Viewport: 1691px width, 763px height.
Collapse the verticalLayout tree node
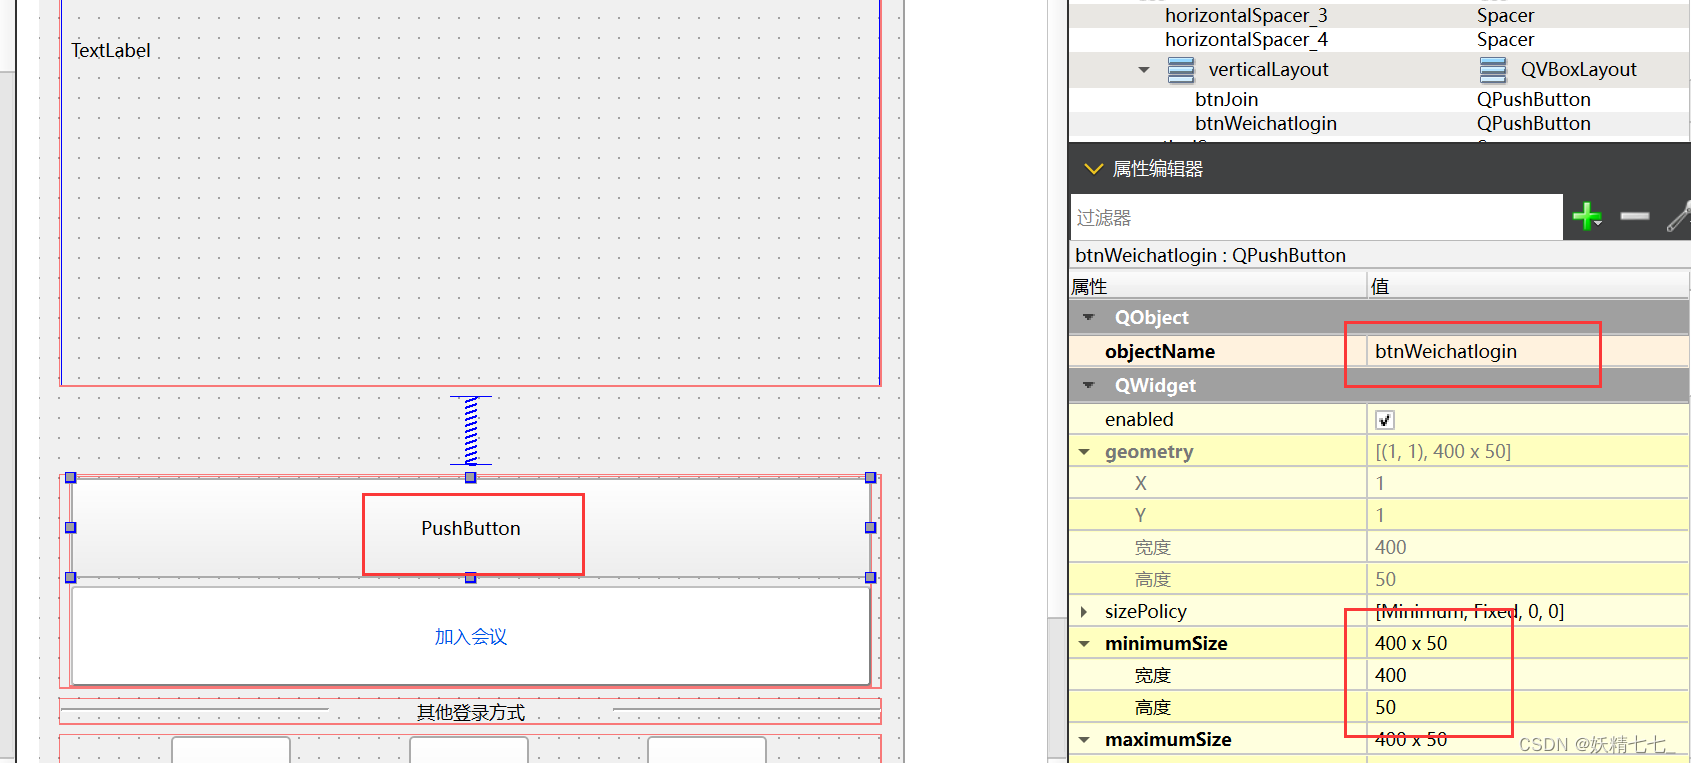pos(1144,70)
